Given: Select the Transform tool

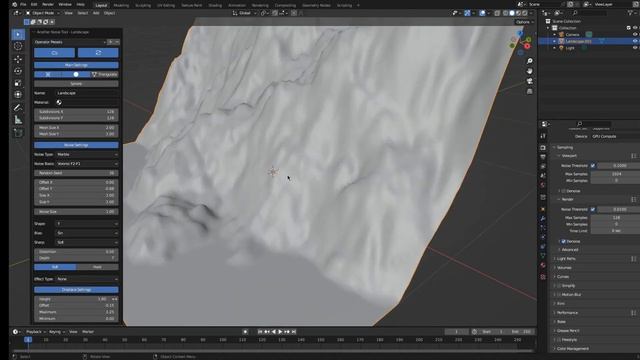Looking at the screenshot, I should (x=18, y=95).
